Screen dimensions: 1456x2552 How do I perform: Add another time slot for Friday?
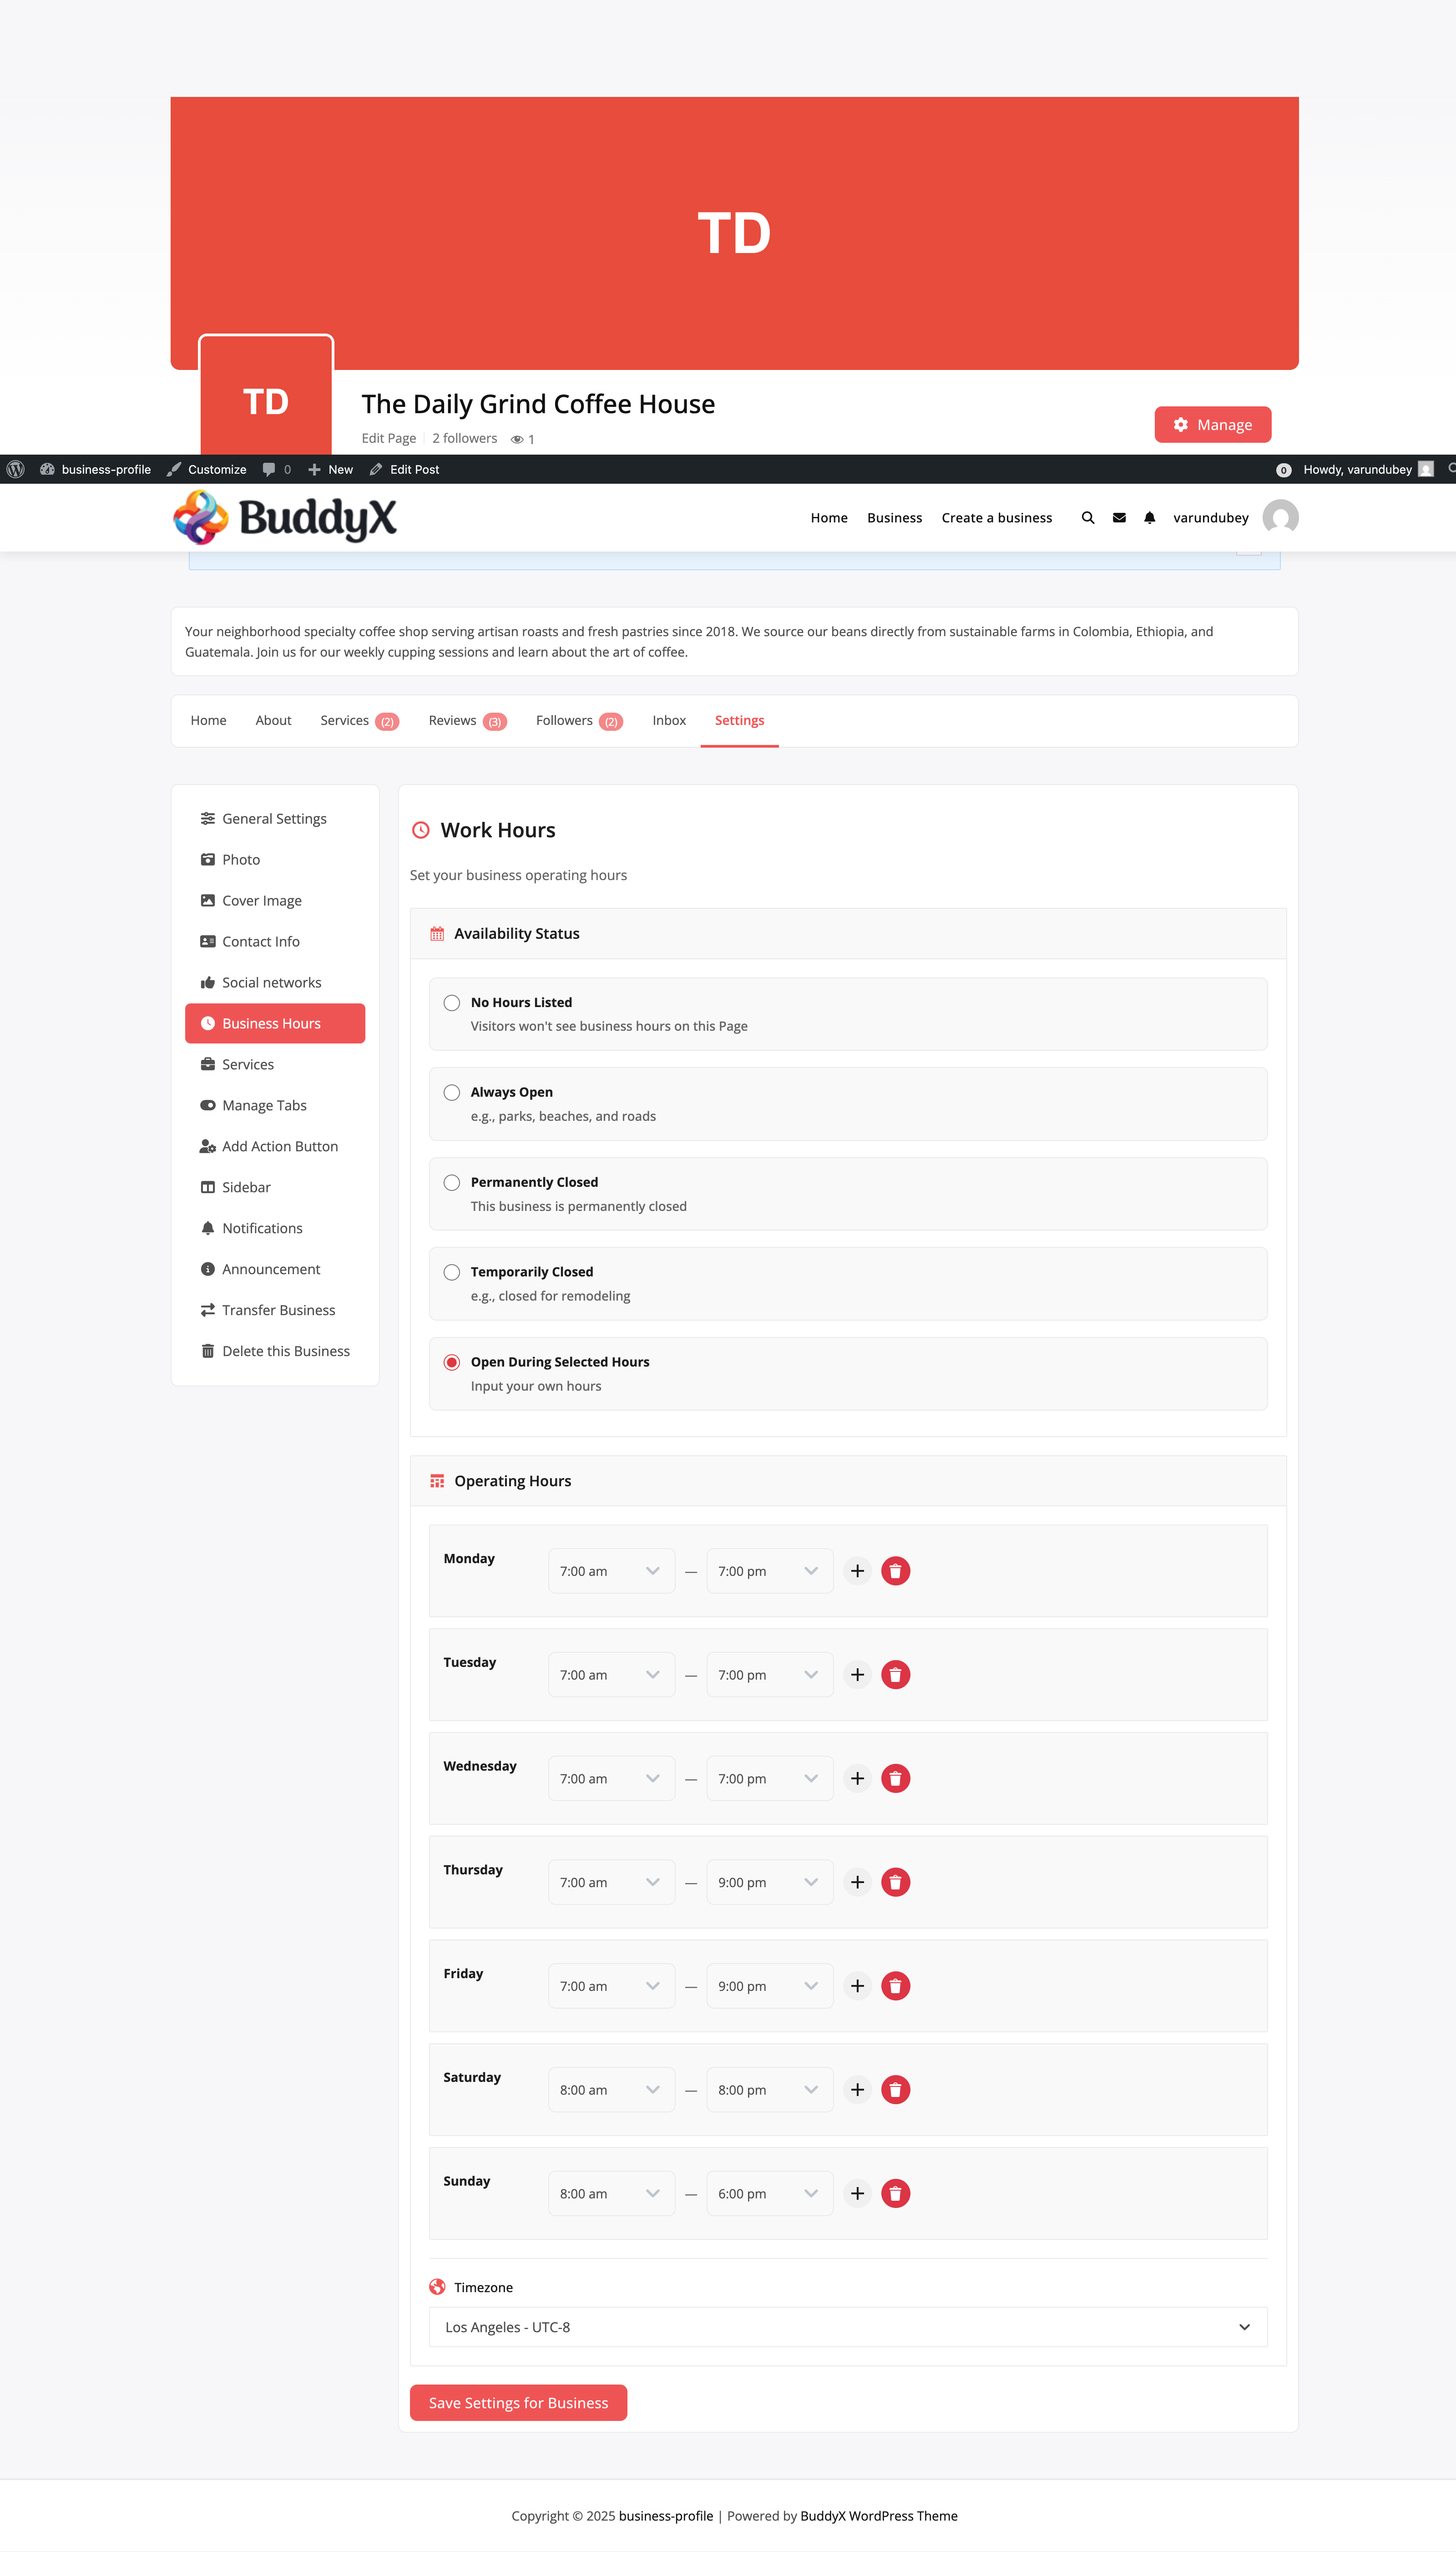pos(857,1986)
